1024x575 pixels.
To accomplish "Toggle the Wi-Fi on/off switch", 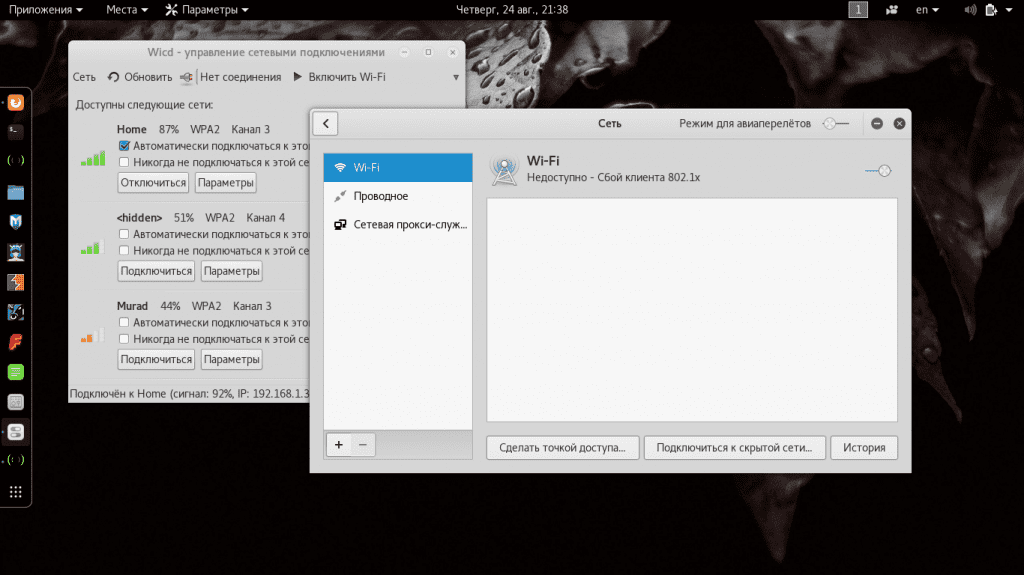I will [x=877, y=171].
